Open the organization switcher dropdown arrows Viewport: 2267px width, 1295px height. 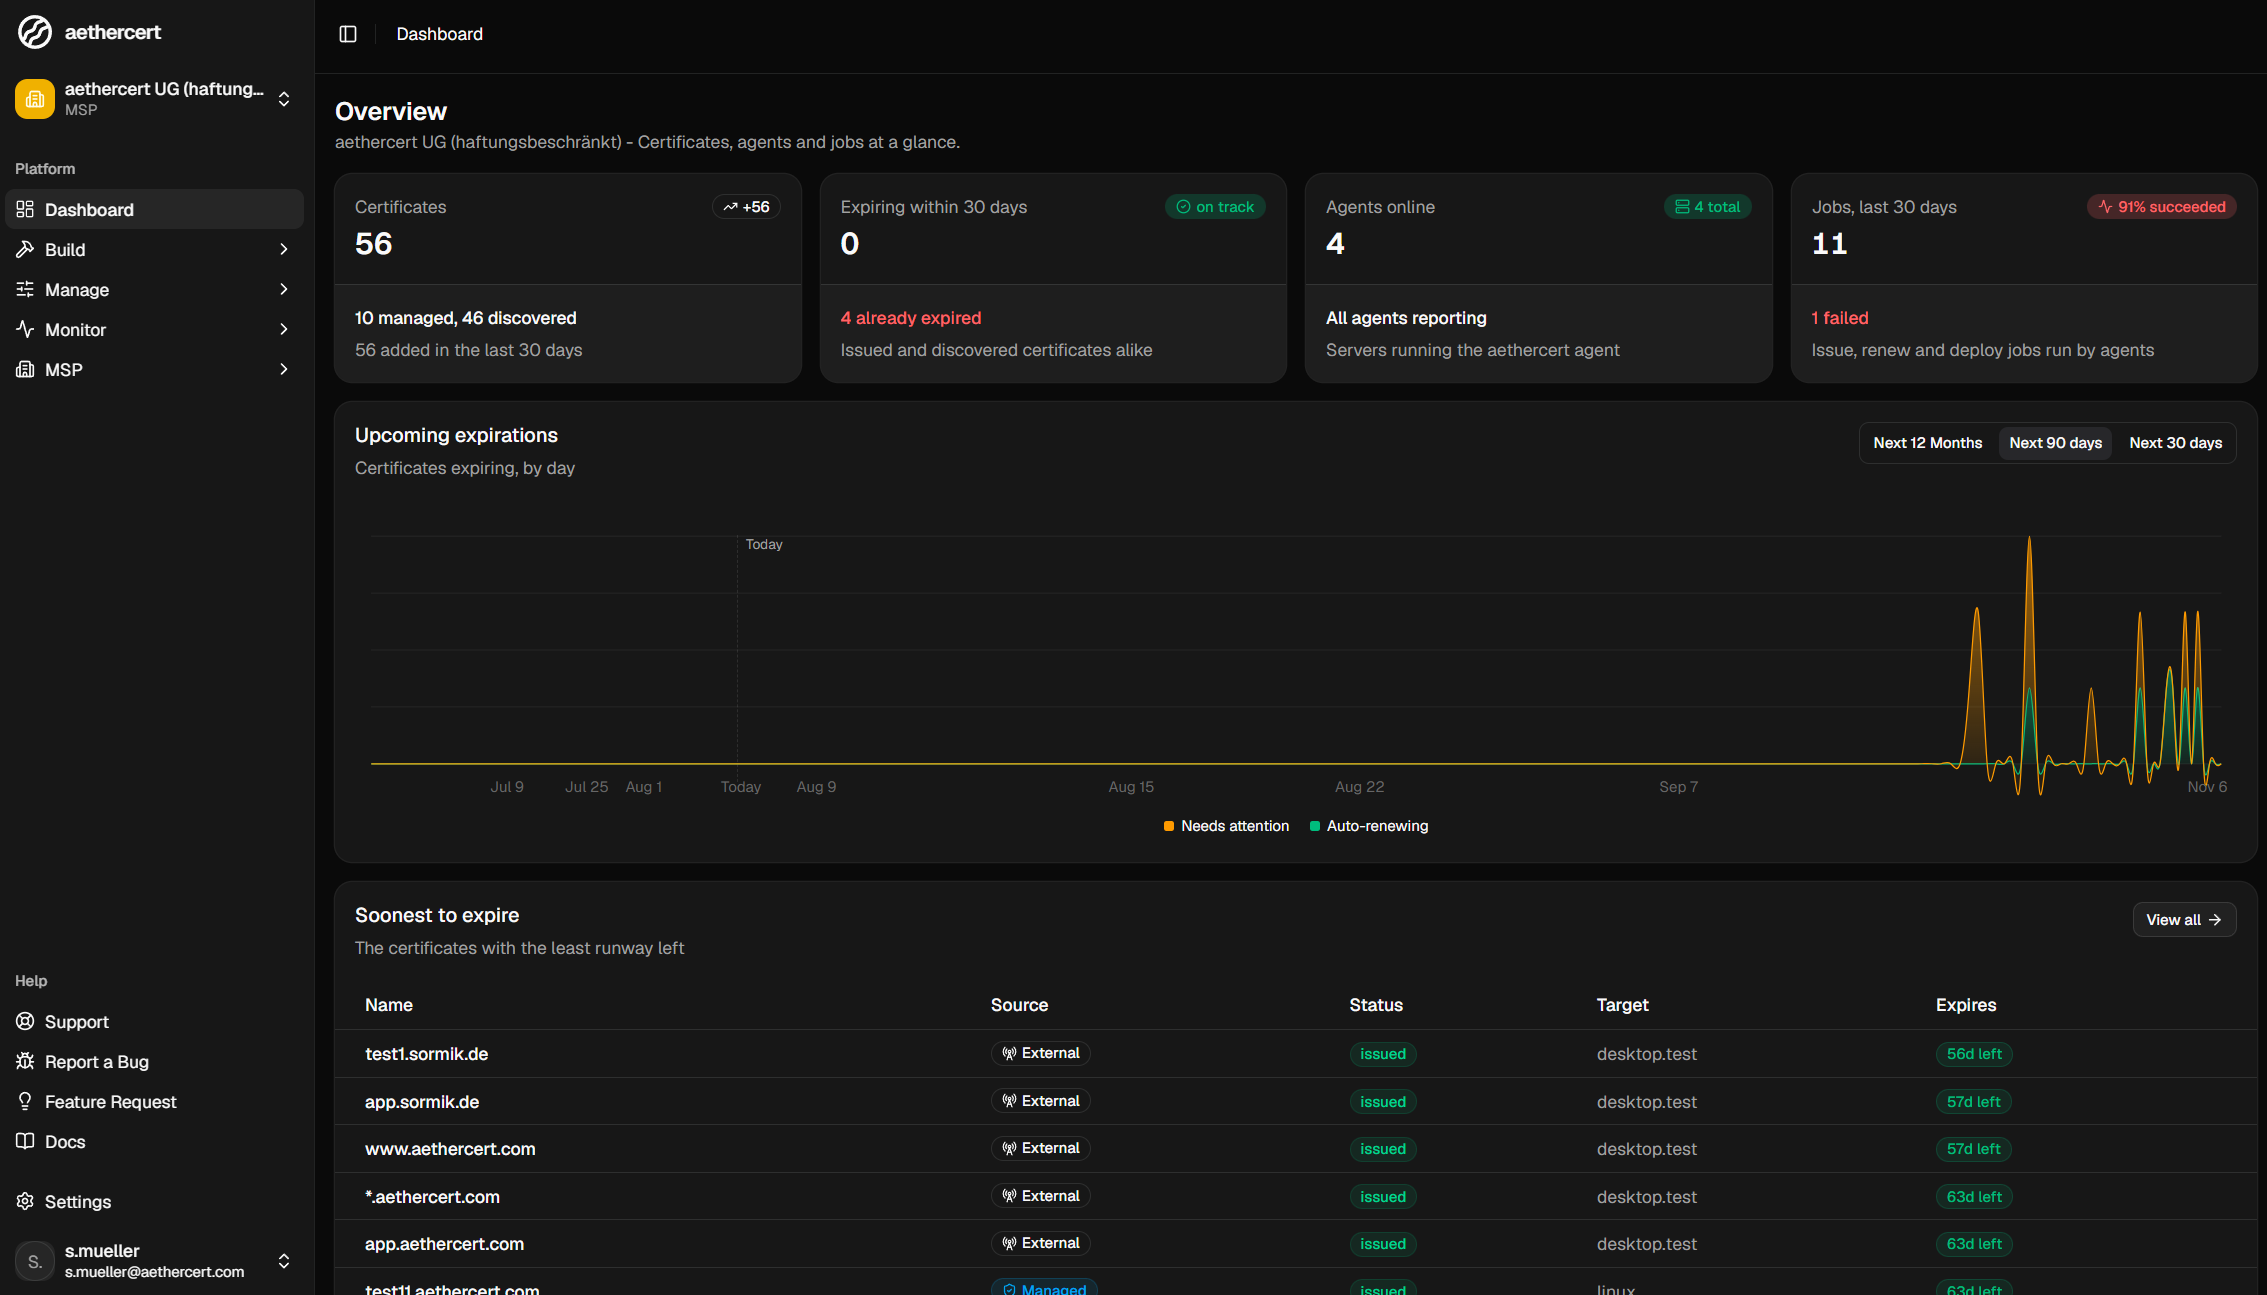[284, 99]
